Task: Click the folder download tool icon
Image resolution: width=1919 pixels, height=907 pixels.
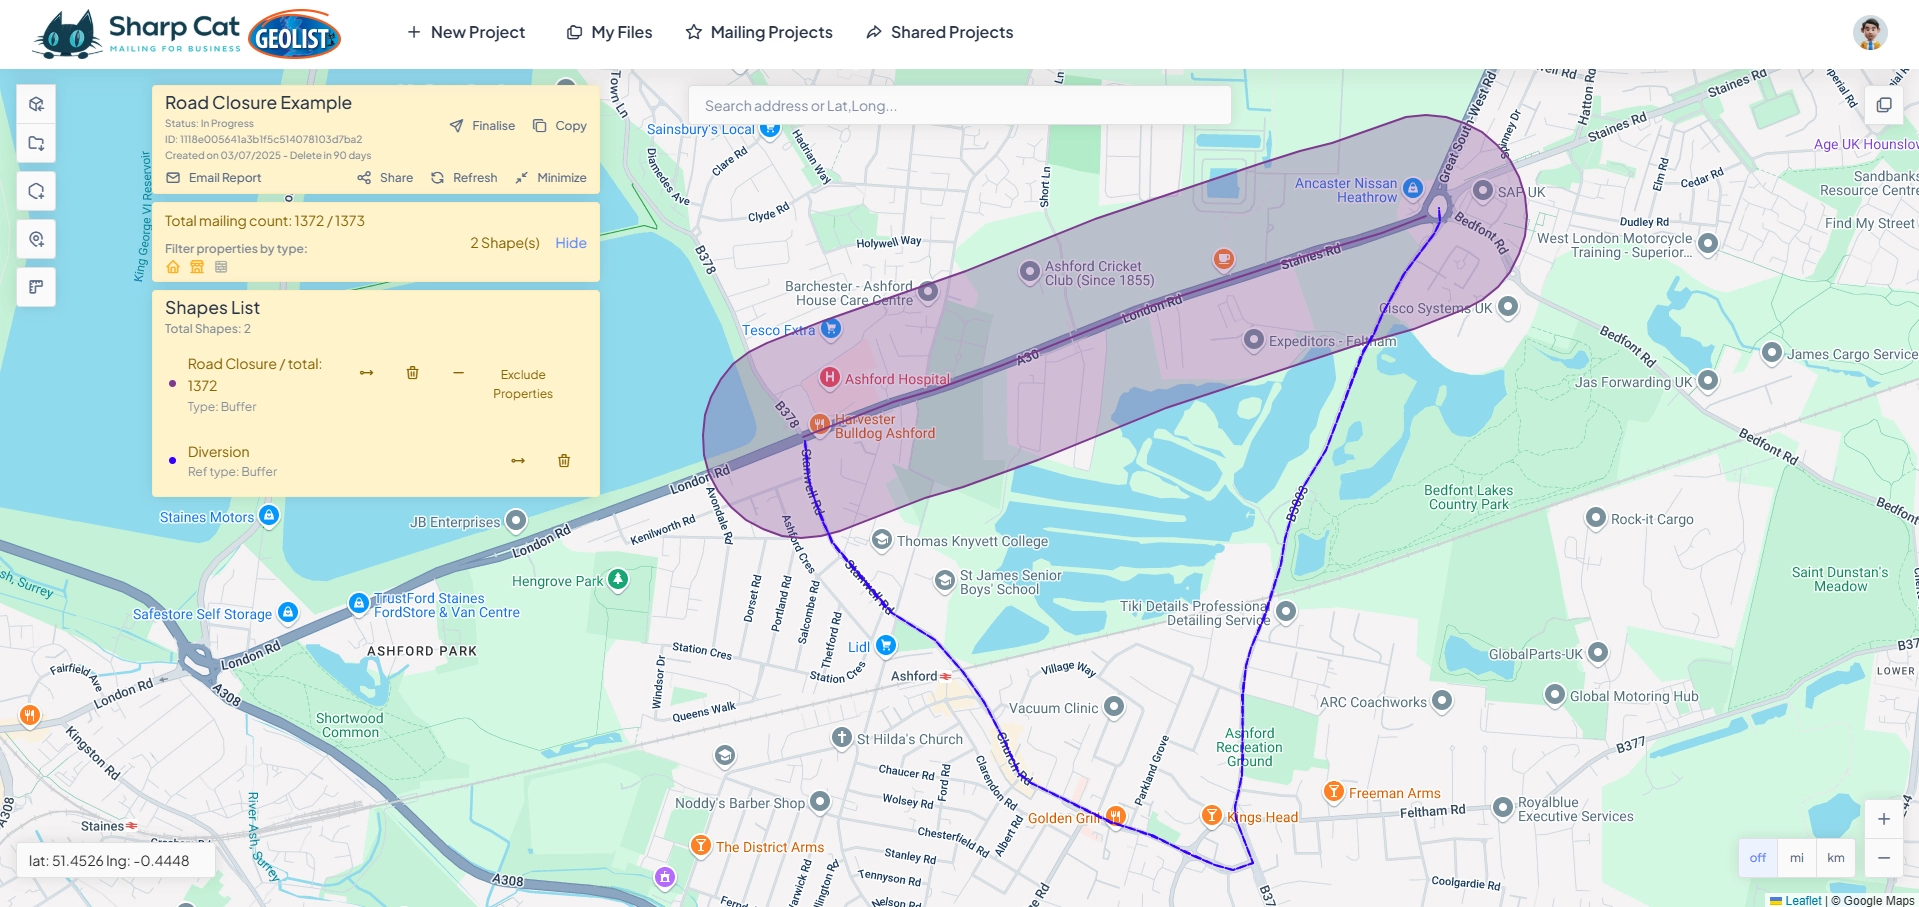Action: click(x=36, y=143)
